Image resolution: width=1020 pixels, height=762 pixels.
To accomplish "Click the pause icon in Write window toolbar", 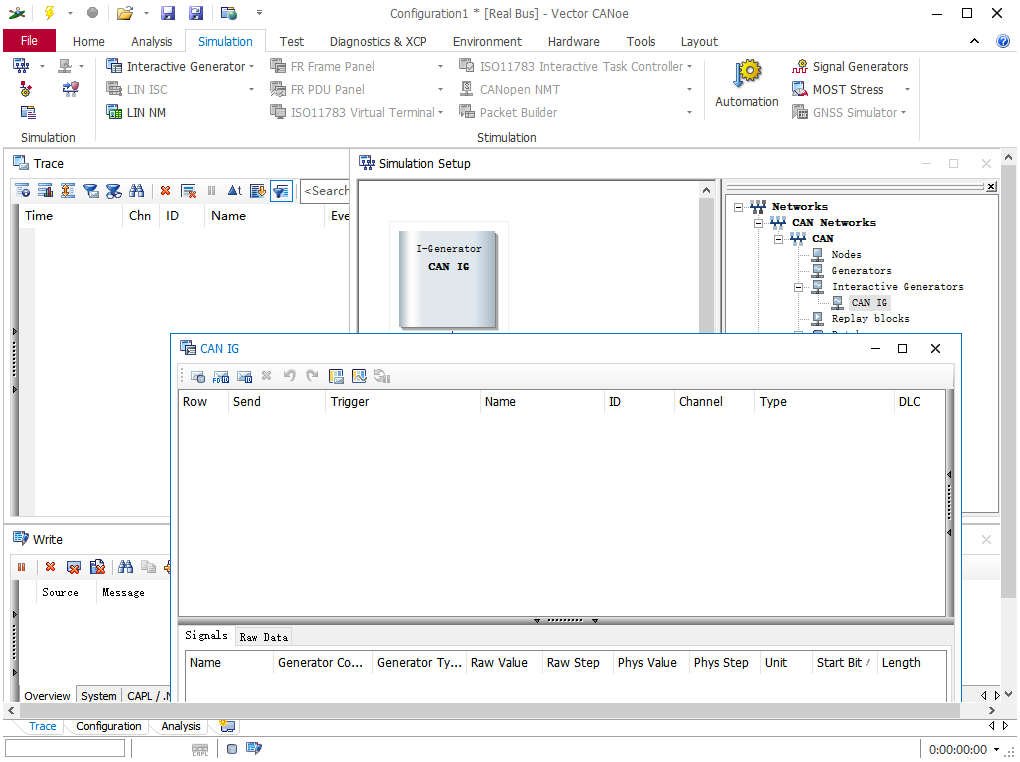I will coord(21,567).
